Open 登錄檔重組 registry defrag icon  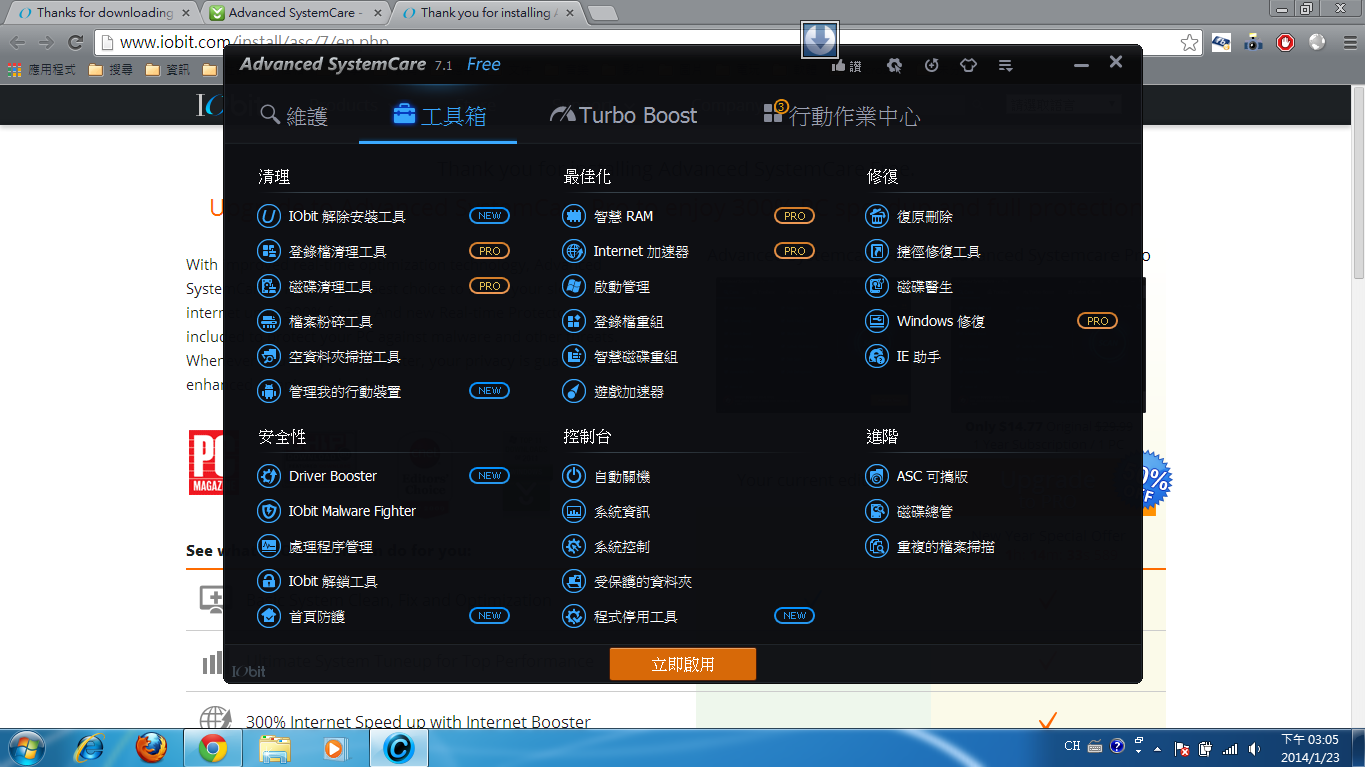coord(573,321)
